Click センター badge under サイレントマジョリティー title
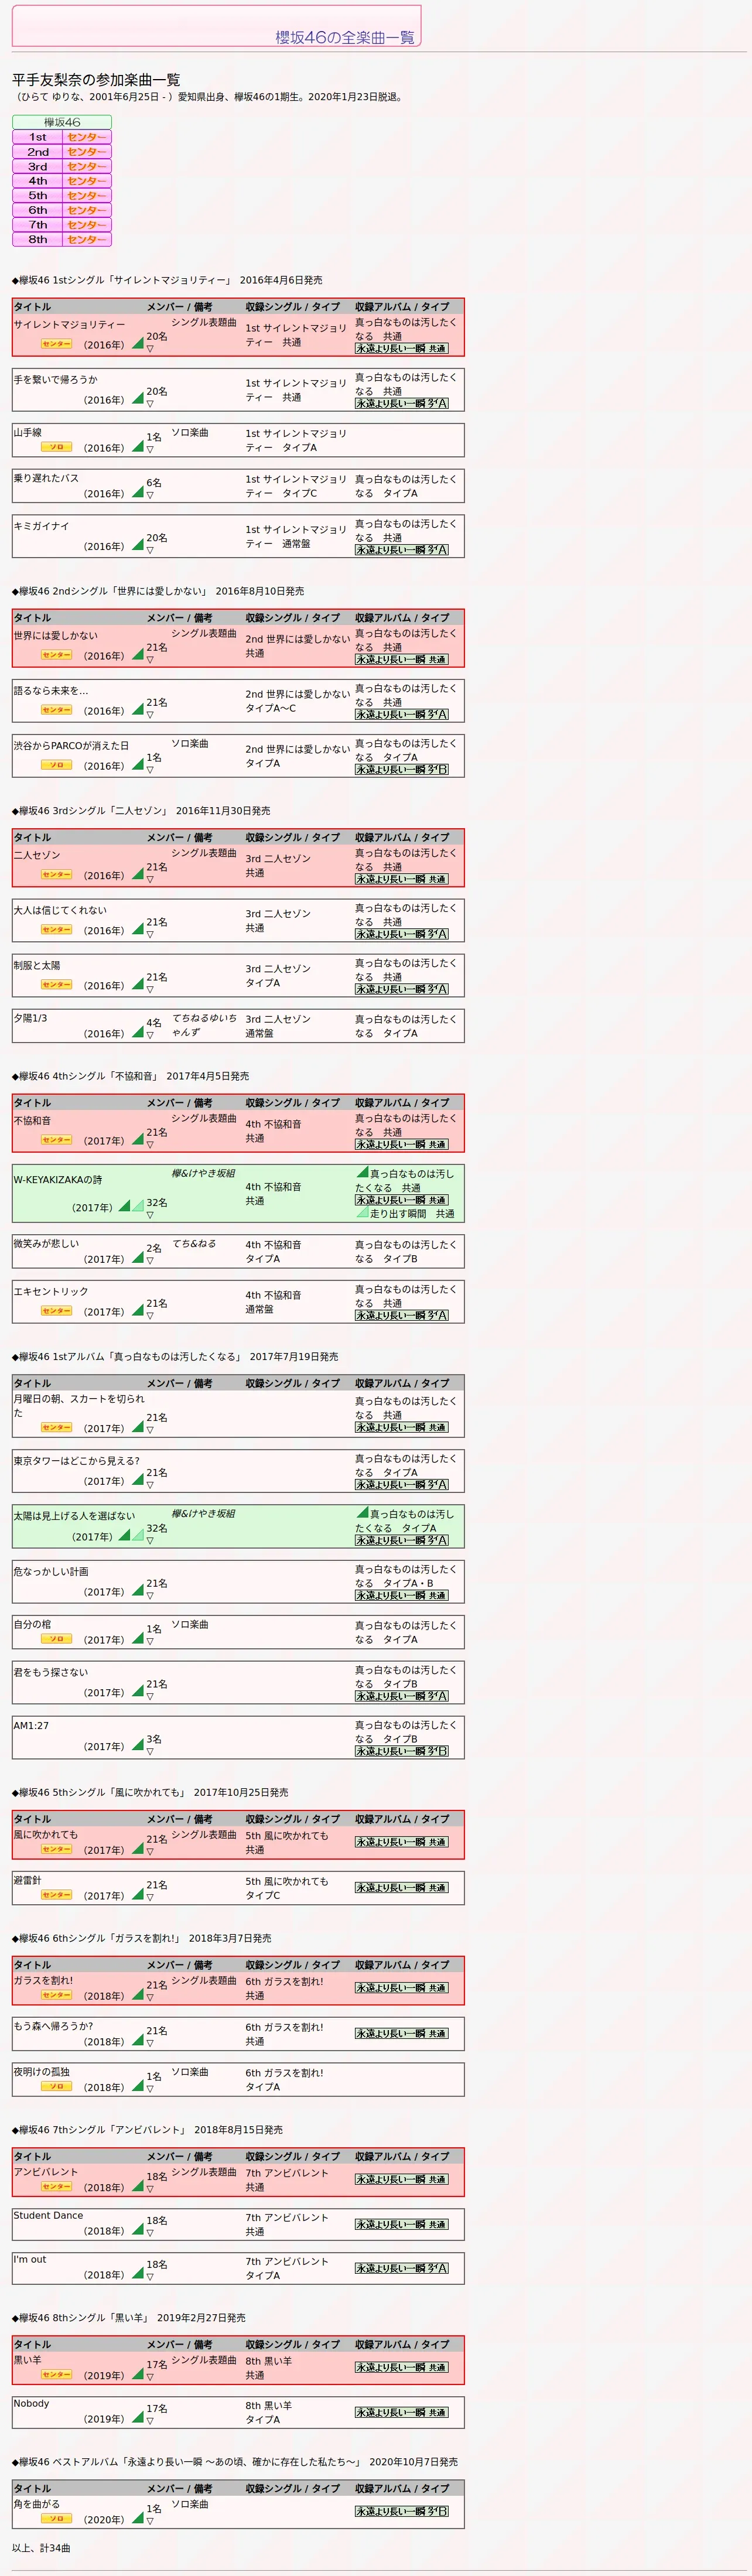Viewport: 752px width, 2576px height. 56,344
